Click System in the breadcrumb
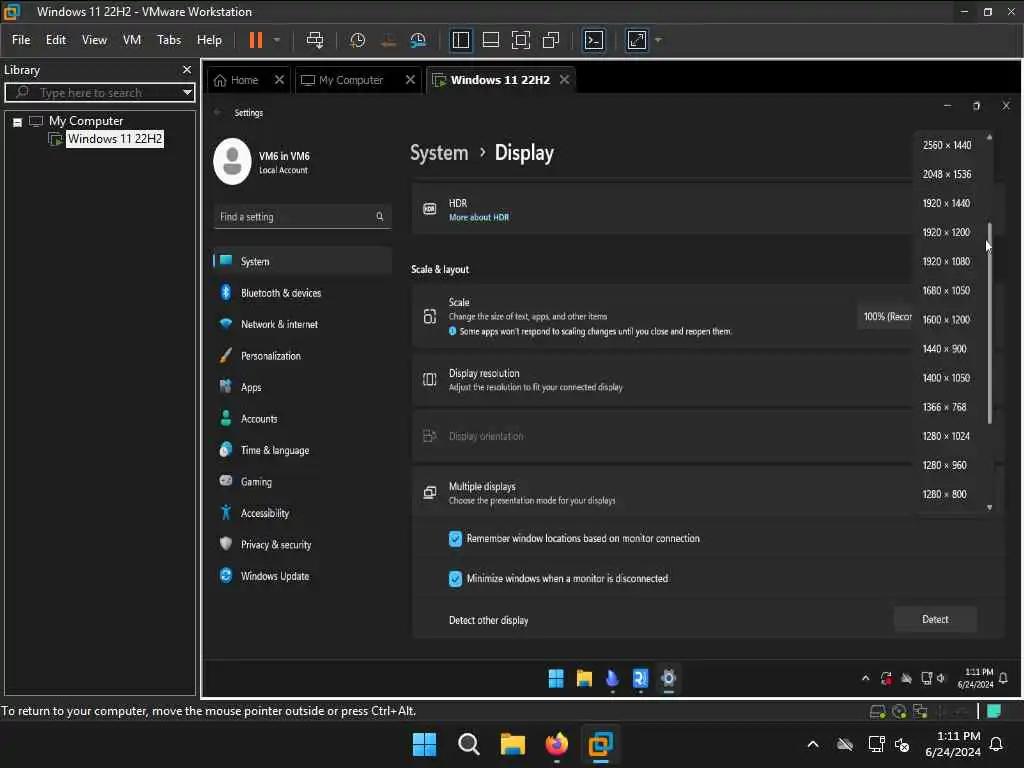This screenshot has width=1024, height=768. [x=439, y=153]
